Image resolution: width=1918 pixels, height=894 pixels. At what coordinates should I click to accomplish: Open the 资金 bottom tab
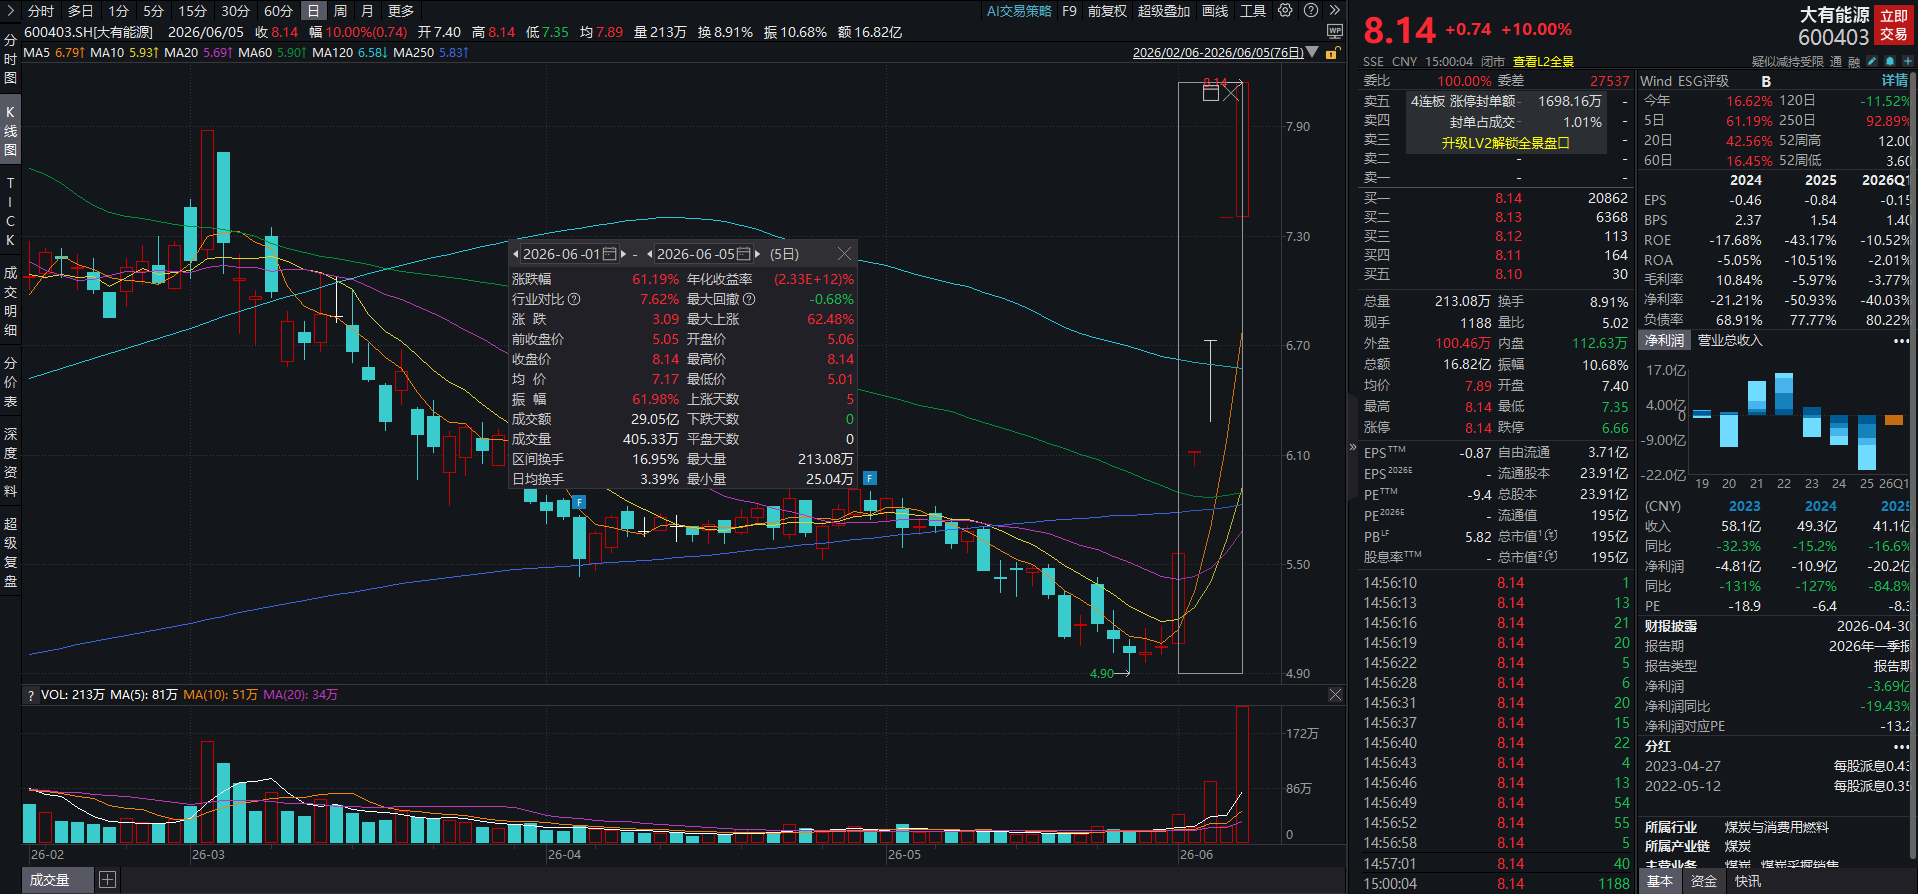[x=1704, y=881]
